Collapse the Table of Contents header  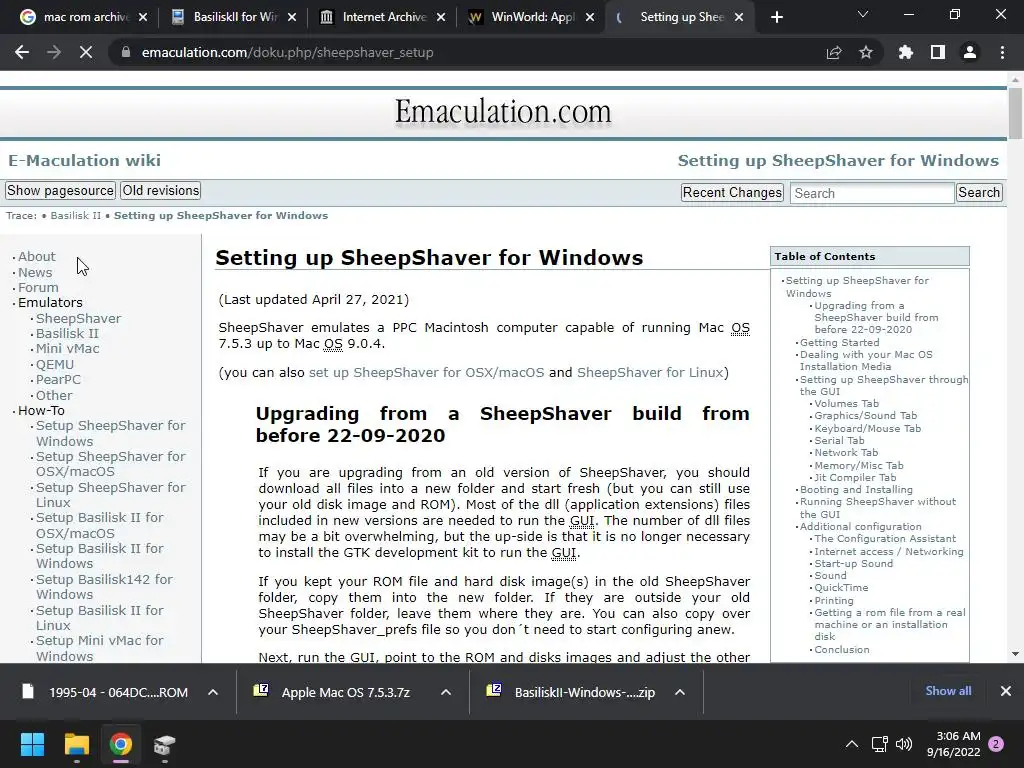tap(870, 257)
